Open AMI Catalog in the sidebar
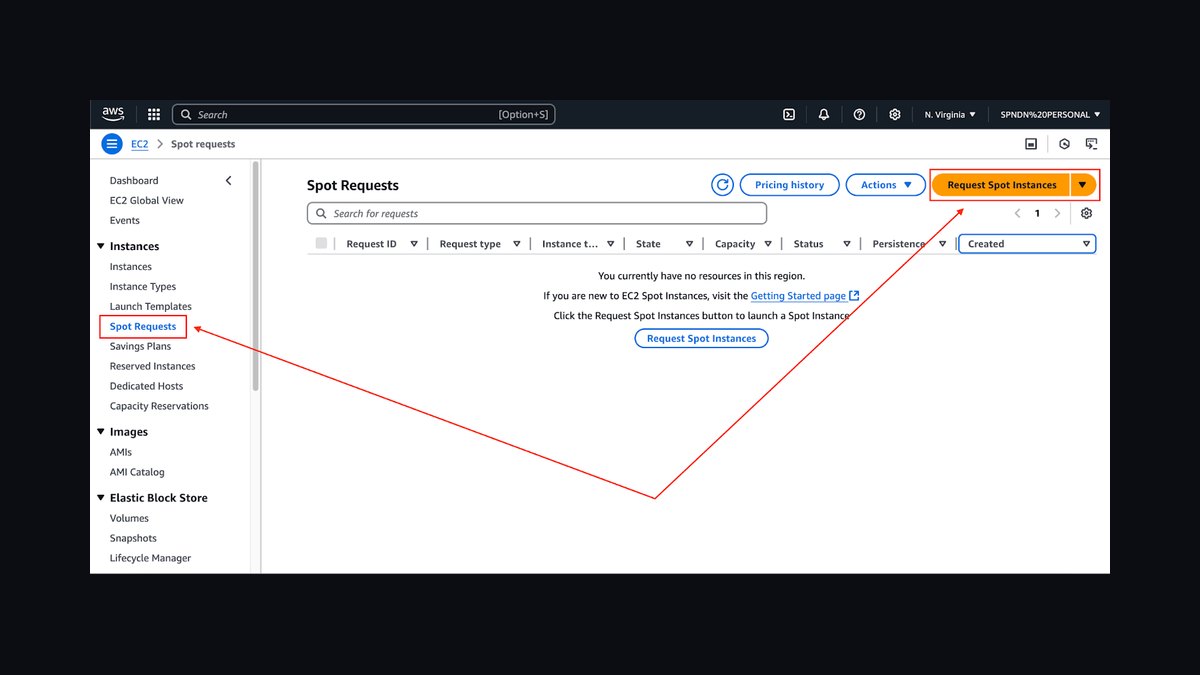1200x675 pixels. pos(137,473)
